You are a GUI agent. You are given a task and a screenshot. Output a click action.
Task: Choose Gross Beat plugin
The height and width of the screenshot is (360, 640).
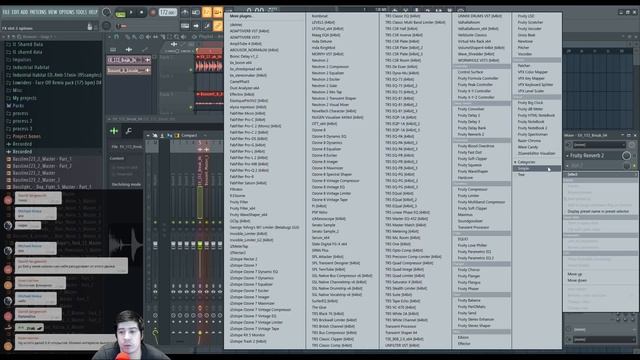[526, 35]
